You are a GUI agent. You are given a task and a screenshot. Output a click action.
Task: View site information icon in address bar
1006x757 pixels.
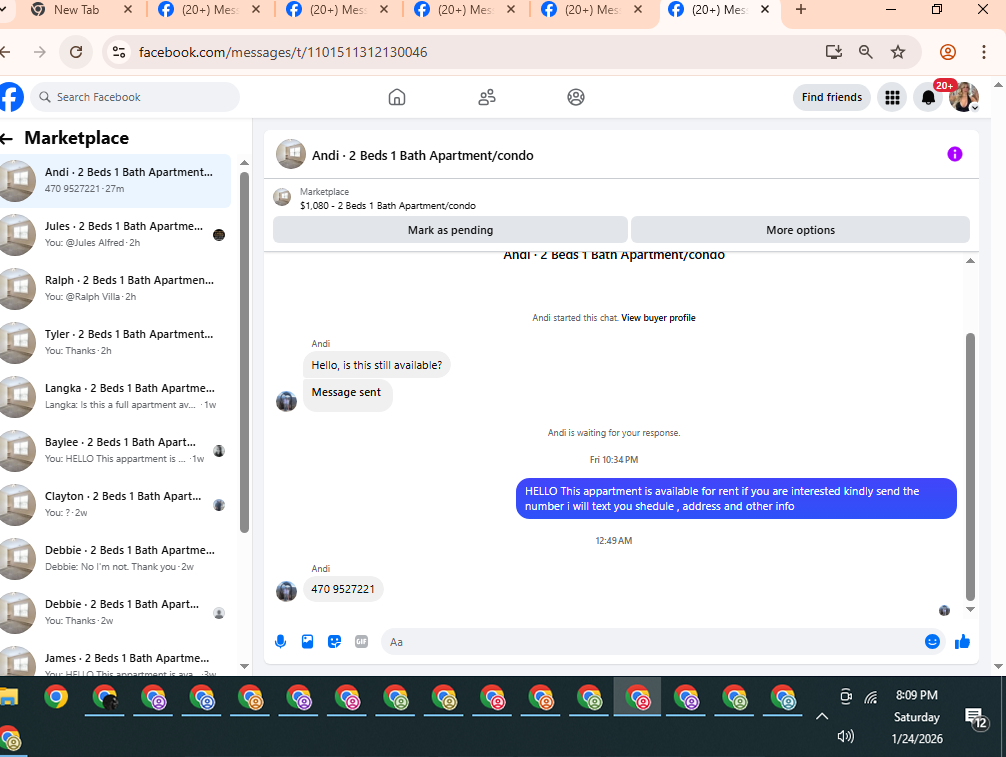click(x=119, y=52)
